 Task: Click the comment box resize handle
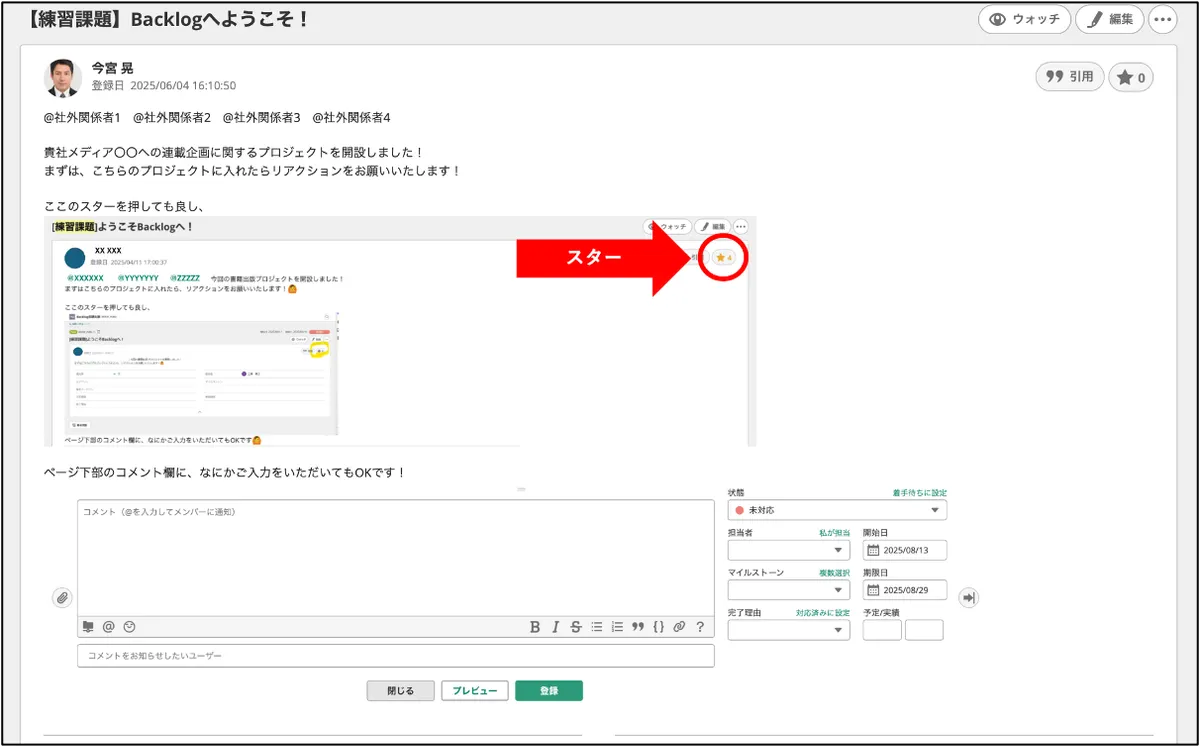[520, 489]
